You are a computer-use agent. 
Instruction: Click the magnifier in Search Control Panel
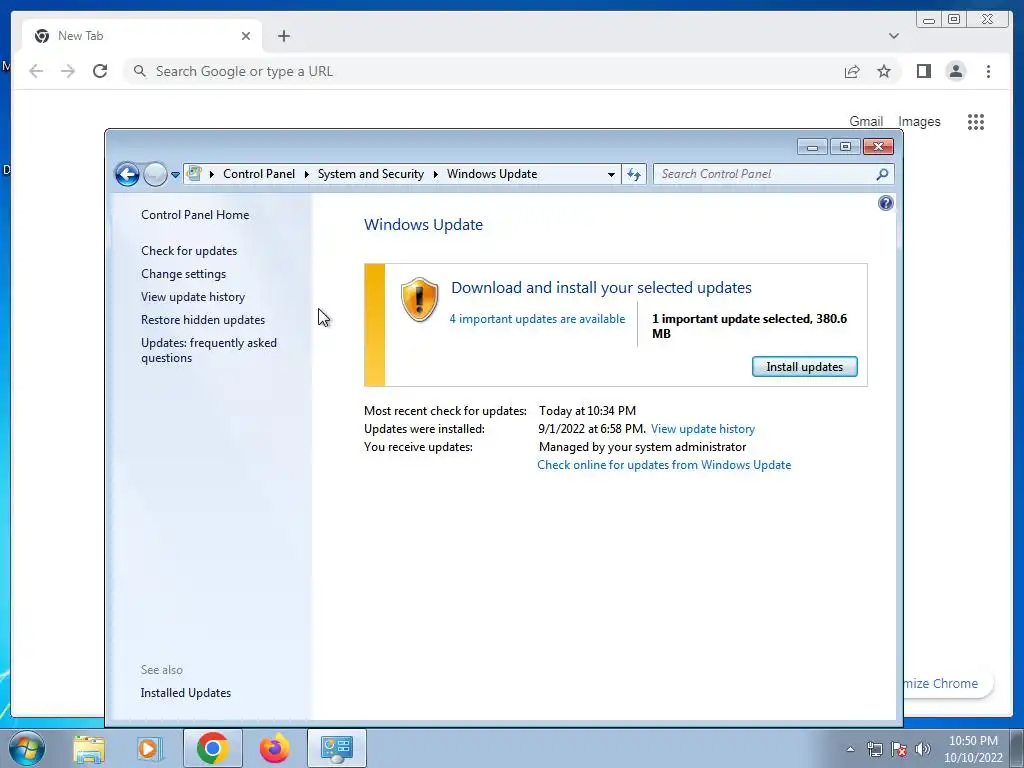click(x=882, y=174)
